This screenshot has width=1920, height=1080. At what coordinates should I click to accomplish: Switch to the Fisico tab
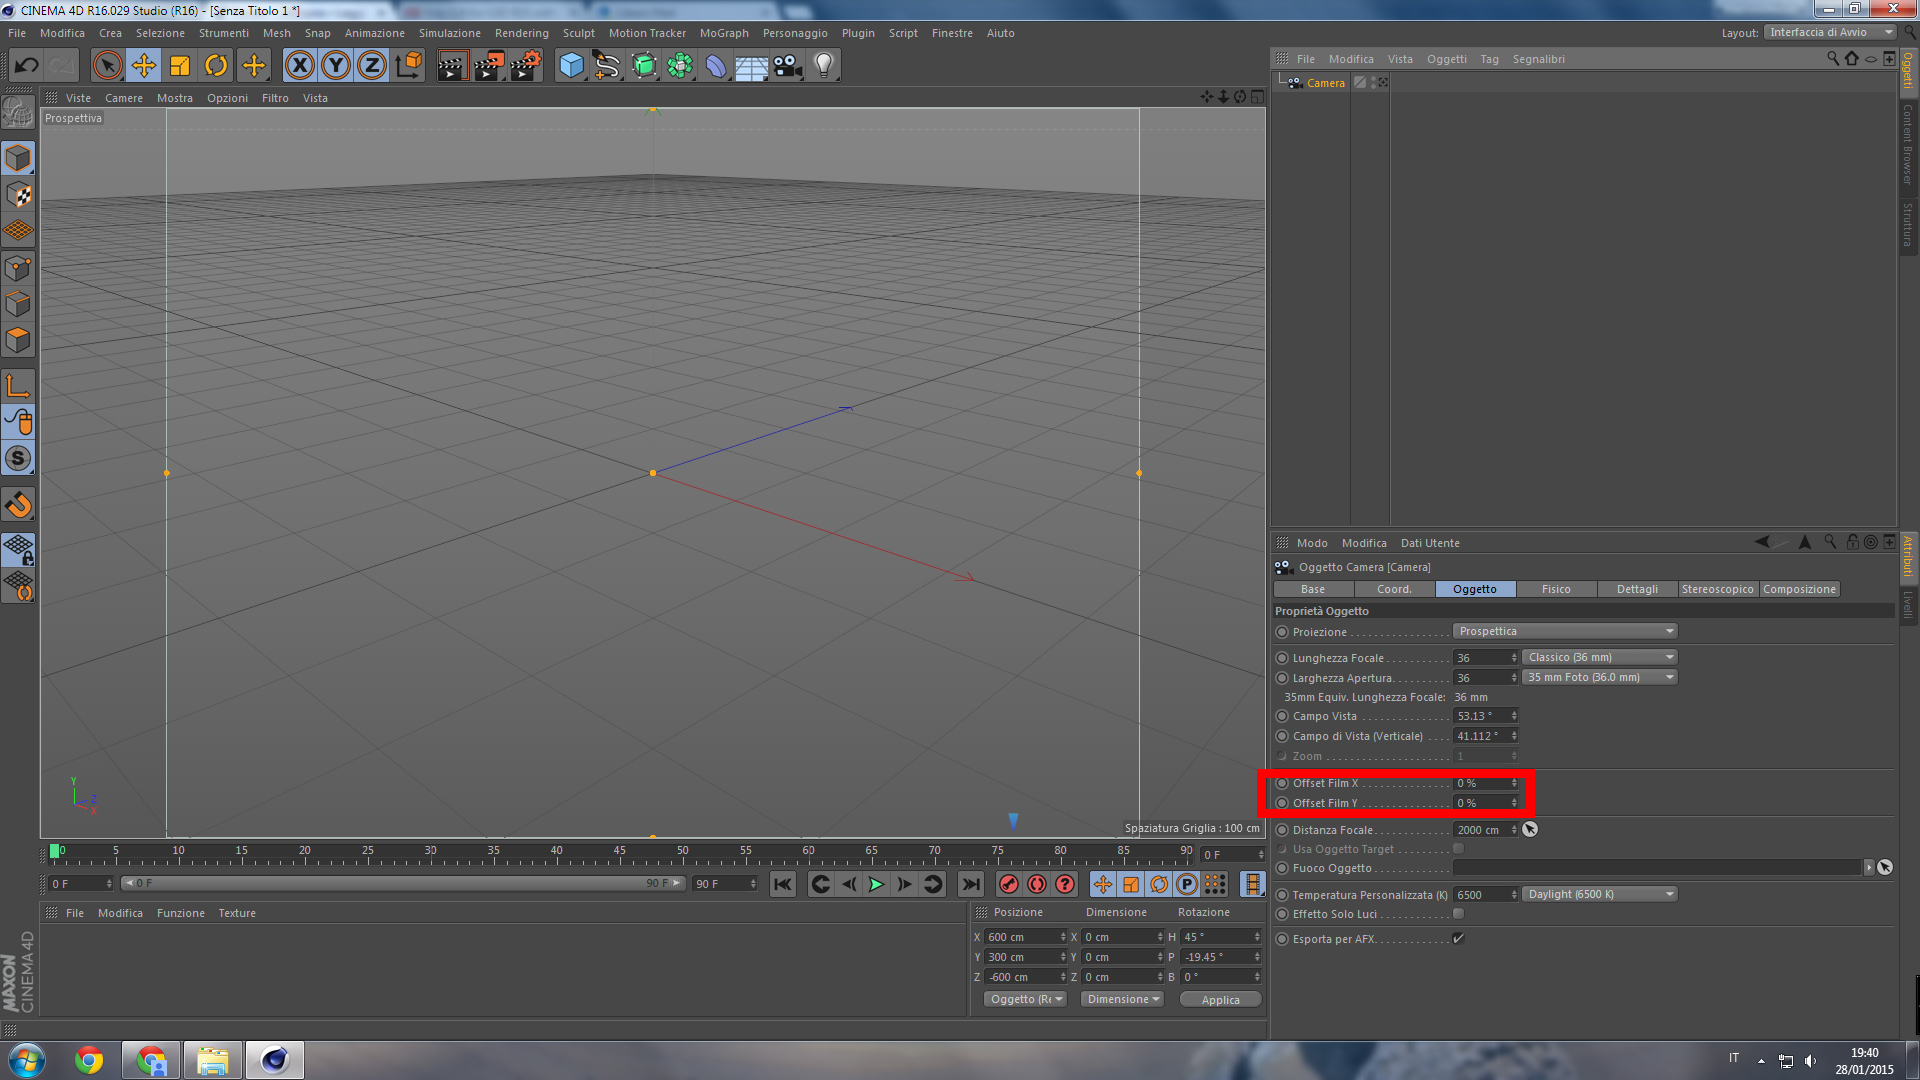pos(1555,590)
